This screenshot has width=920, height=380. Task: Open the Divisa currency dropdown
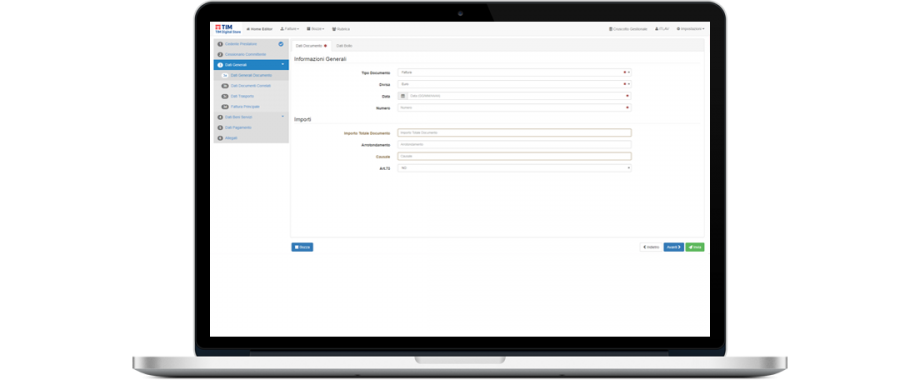pyautogui.click(x=515, y=84)
